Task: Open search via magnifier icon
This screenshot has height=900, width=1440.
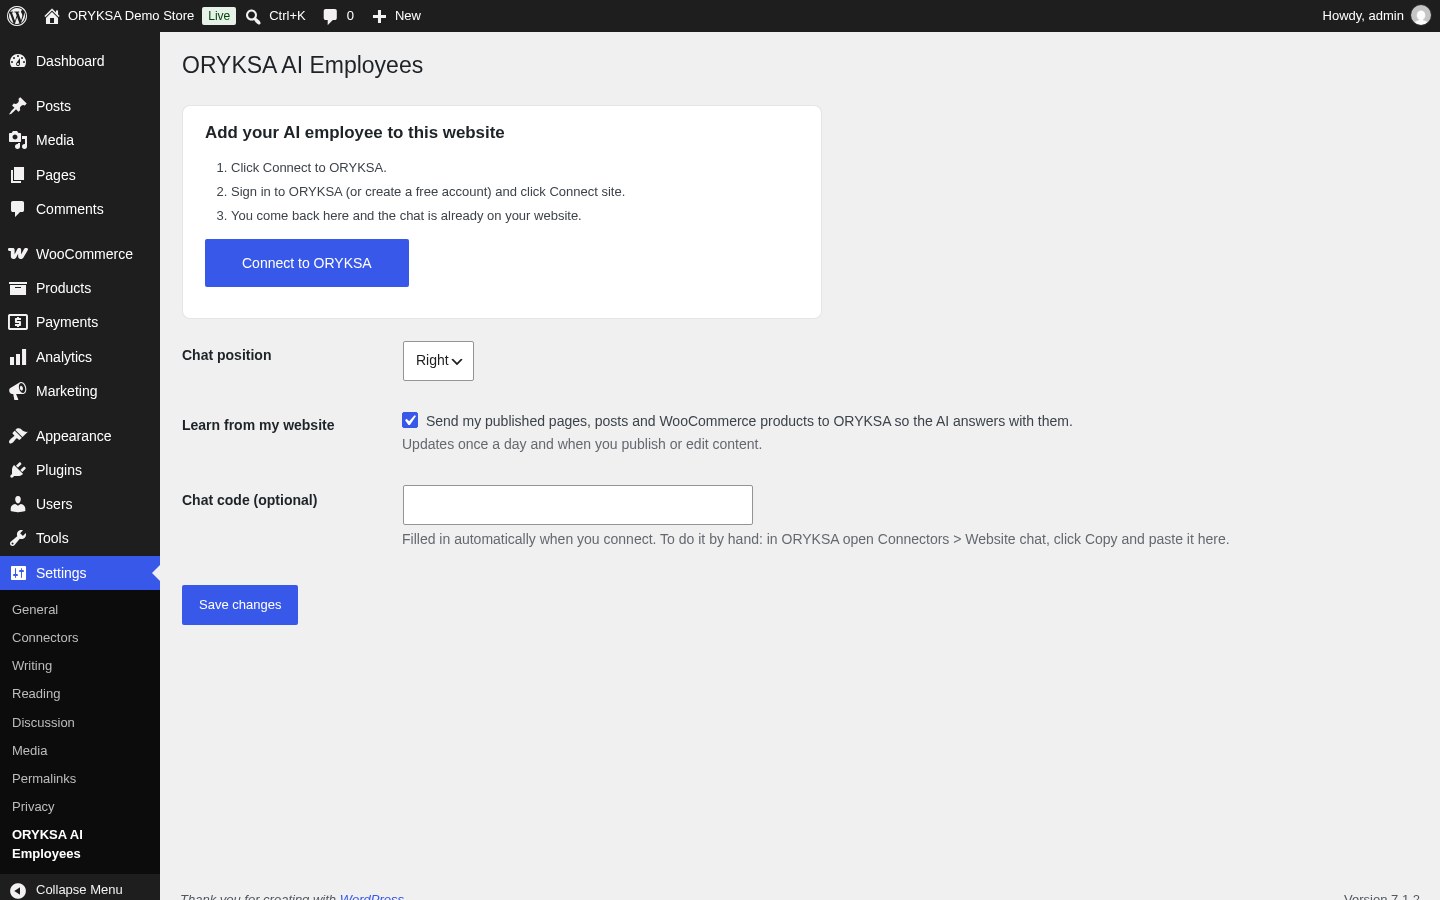Action: coord(253,16)
